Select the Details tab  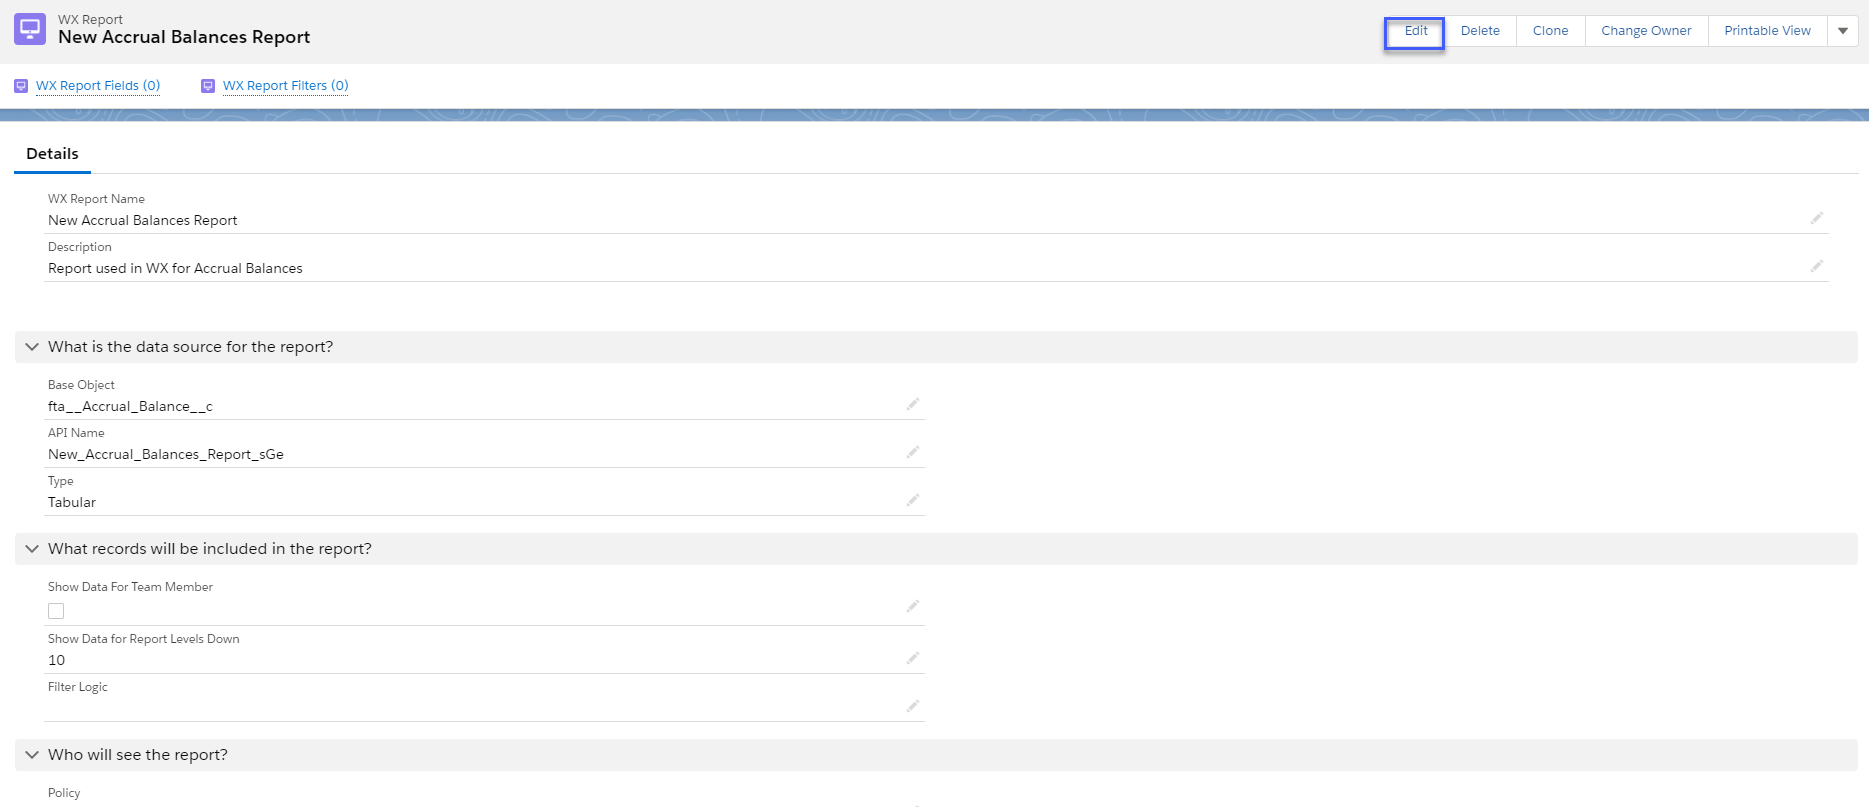coord(52,154)
